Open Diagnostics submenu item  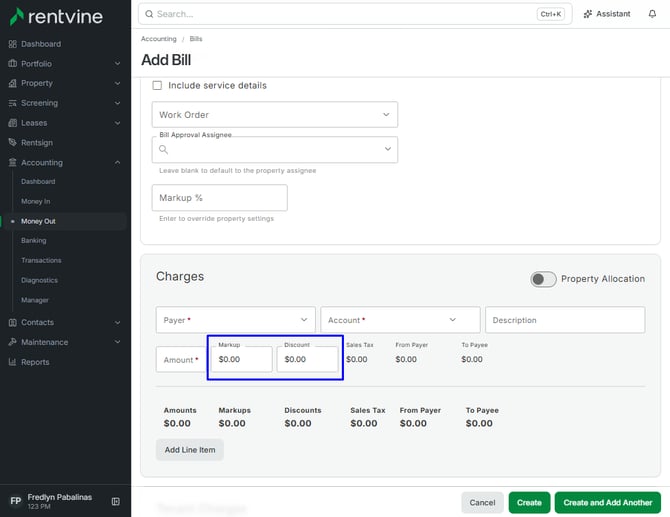39,280
